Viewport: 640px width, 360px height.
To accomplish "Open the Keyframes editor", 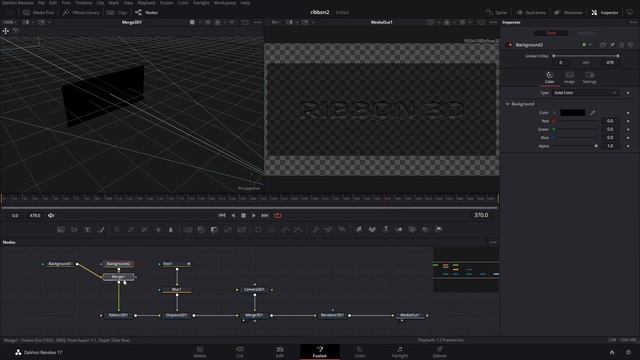I will tap(531, 13).
